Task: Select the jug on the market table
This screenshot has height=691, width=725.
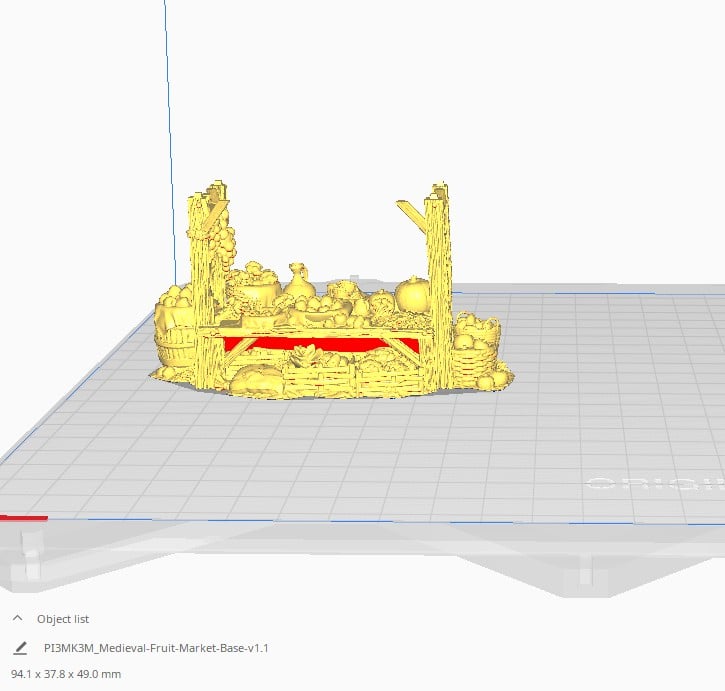Action: (297, 278)
